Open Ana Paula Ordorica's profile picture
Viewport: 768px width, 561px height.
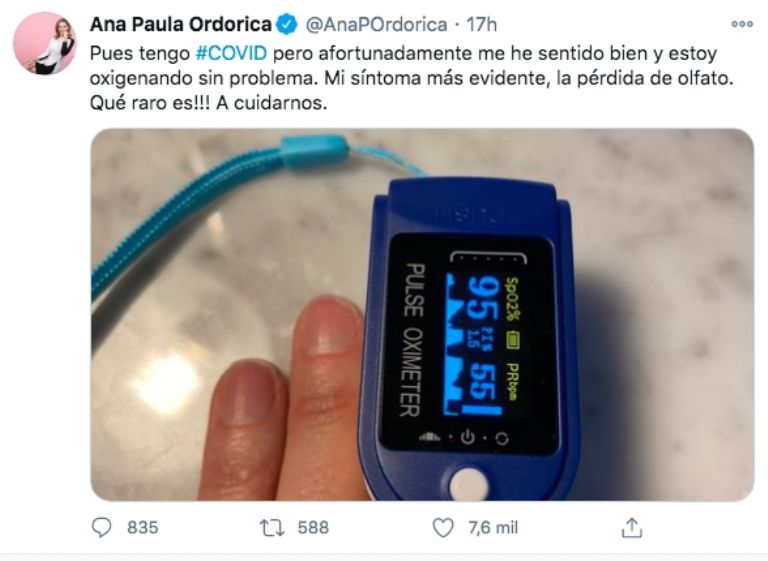(x=45, y=44)
